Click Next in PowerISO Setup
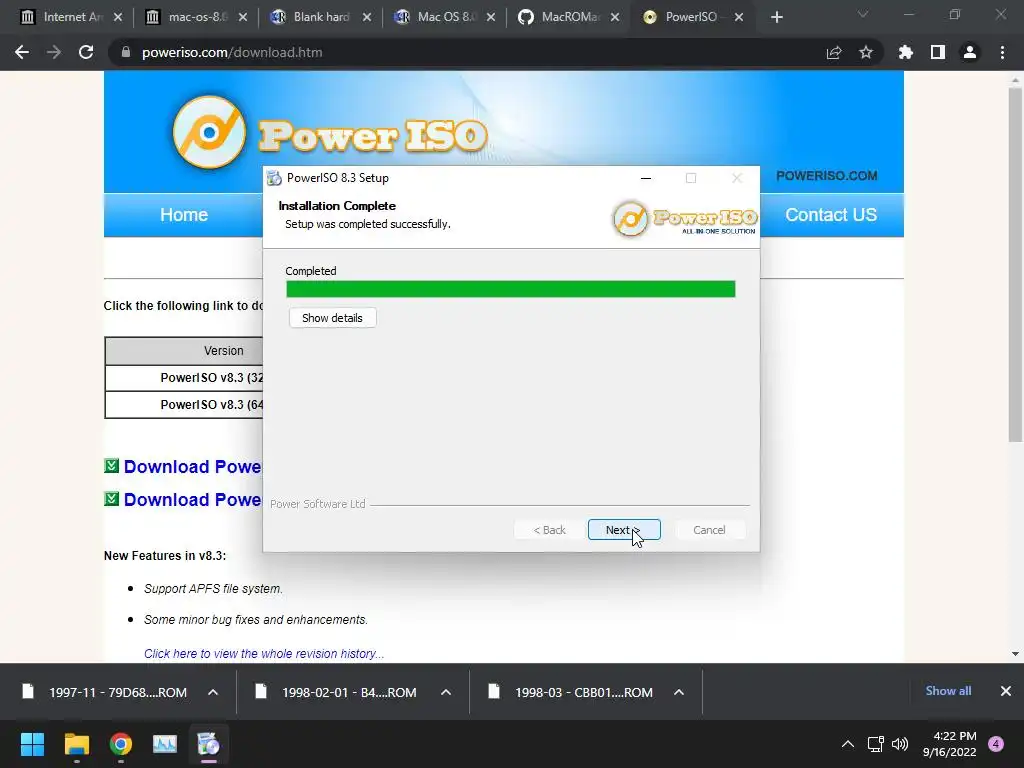This screenshot has width=1024, height=768. [624, 530]
